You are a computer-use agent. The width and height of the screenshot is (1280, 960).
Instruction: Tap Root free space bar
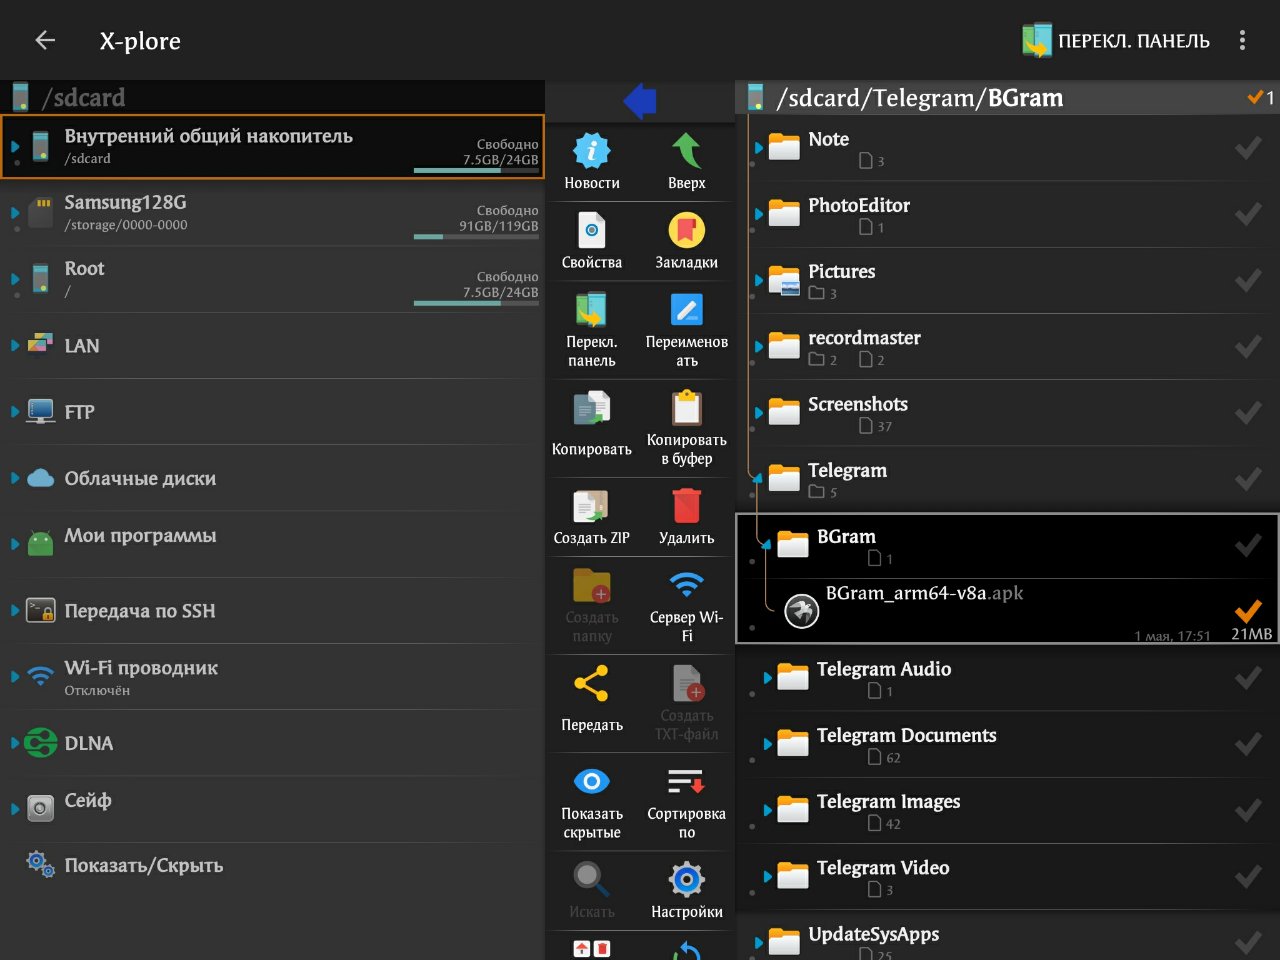[476, 303]
